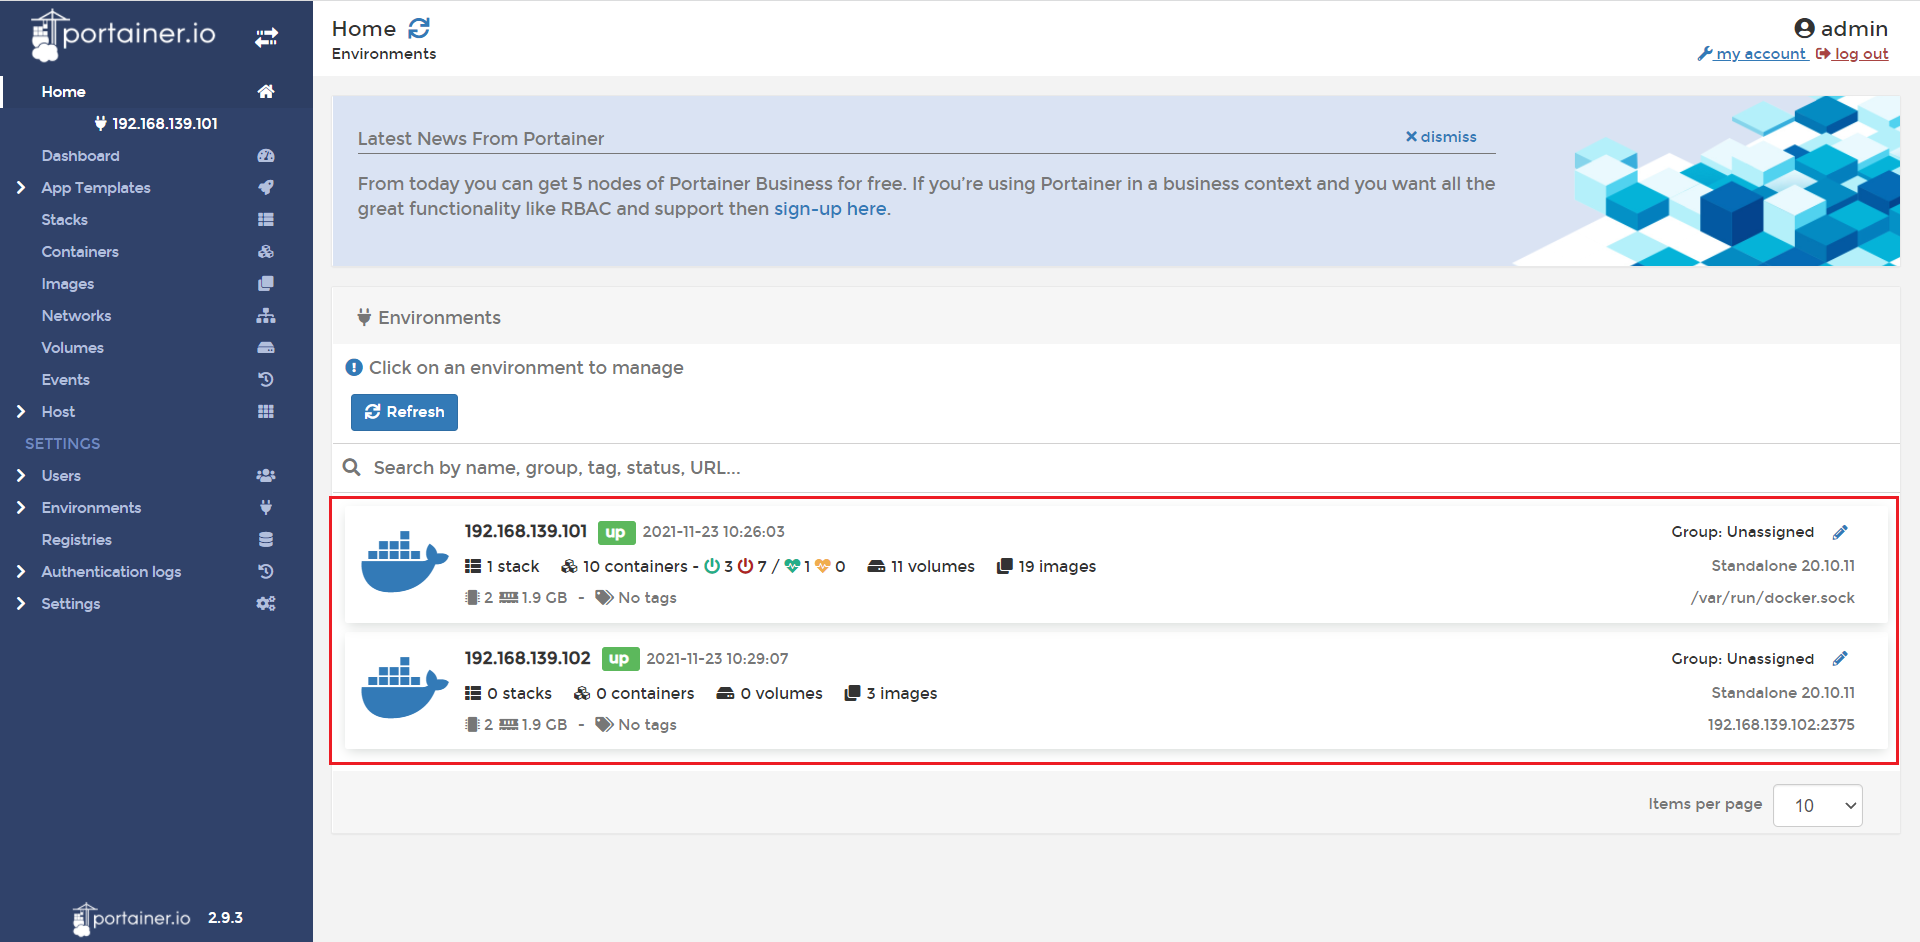Click the Users group icon
This screenshot has width=1920, height=942.
pyautogui.click(x=266, y=476)
